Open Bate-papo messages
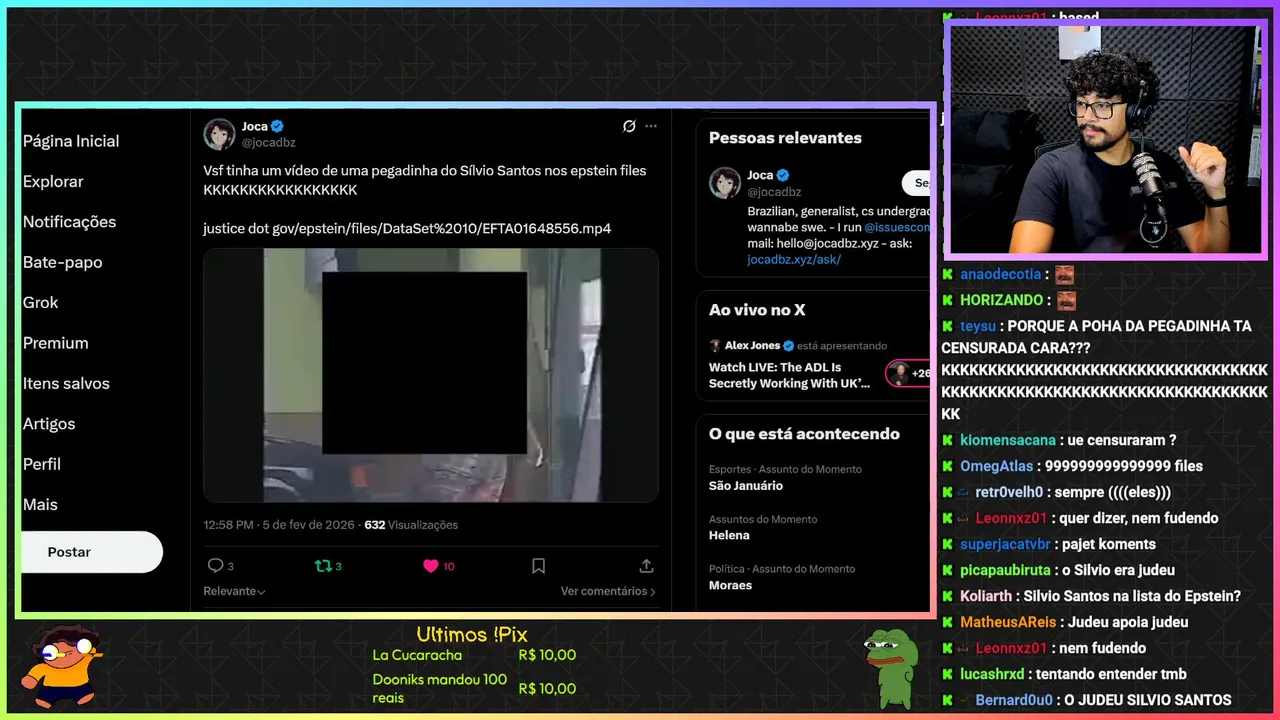Screen dimensions: 1280x720 [62, 262]
